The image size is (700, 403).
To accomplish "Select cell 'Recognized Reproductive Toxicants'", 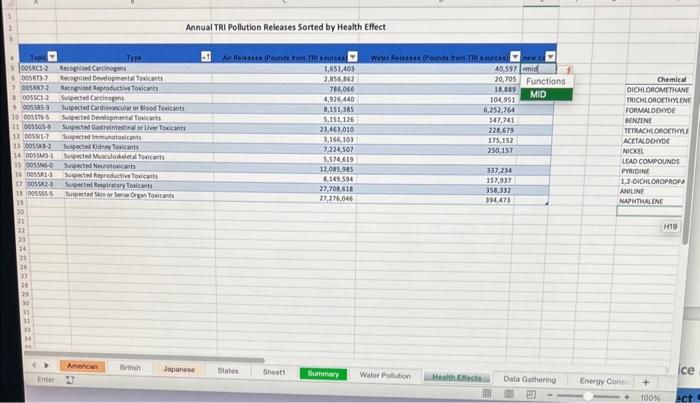I will (109, 88).
